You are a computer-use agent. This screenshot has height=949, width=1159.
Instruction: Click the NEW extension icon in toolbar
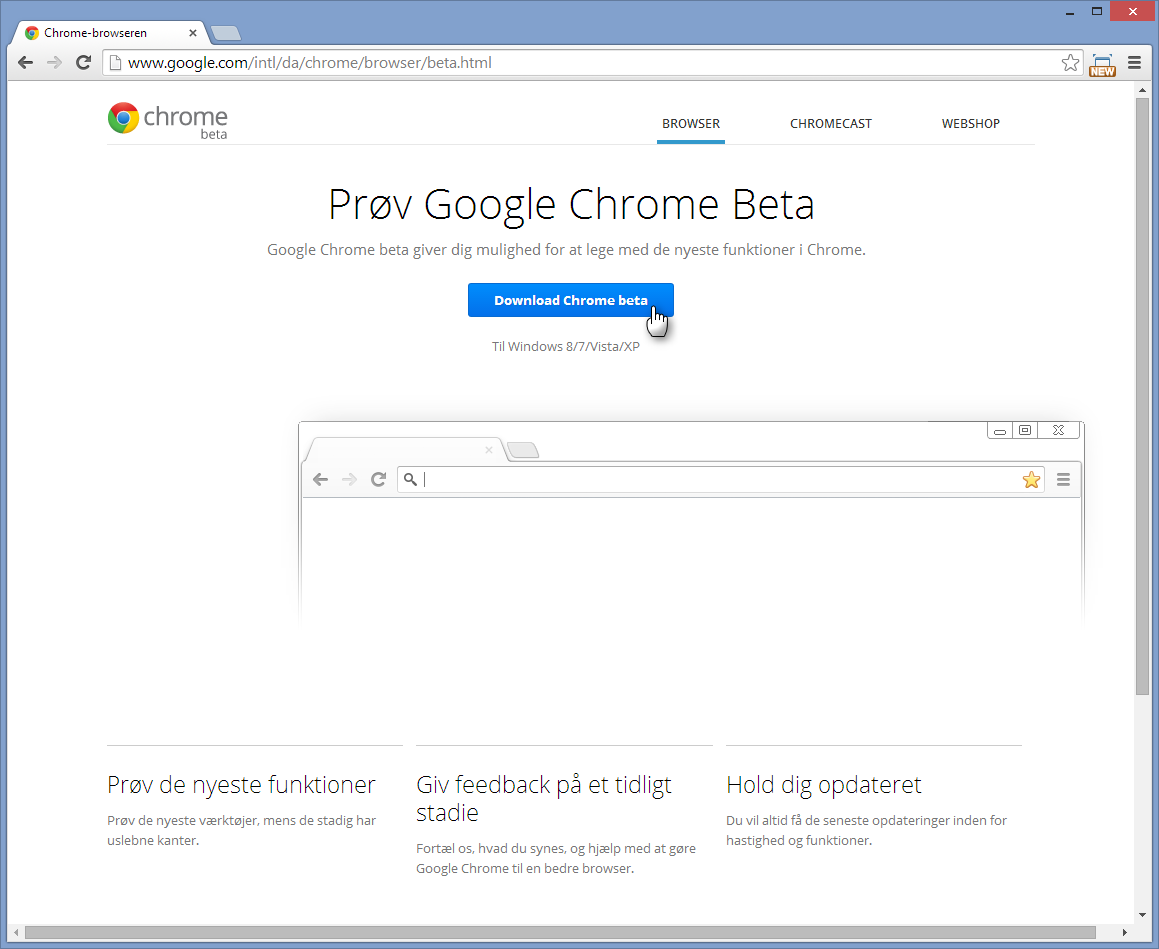[x=1102, y=65]
